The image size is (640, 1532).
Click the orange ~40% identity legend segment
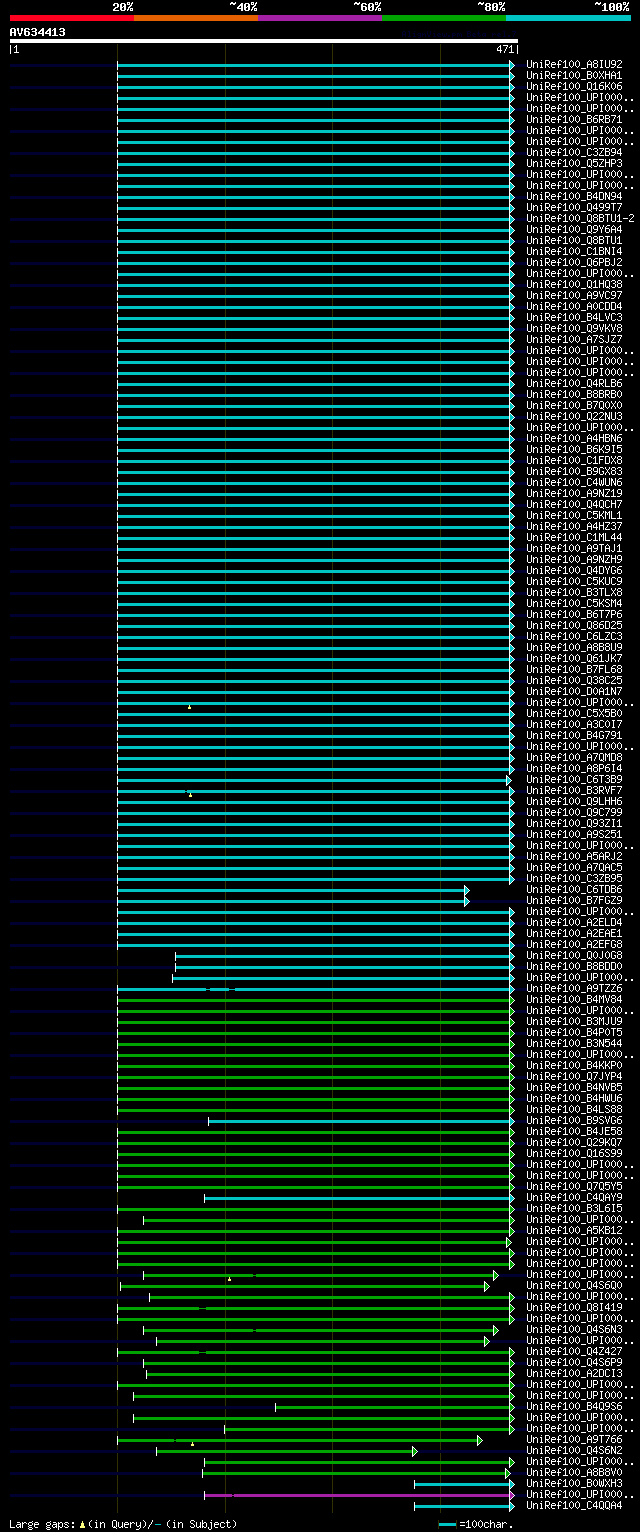195,18
